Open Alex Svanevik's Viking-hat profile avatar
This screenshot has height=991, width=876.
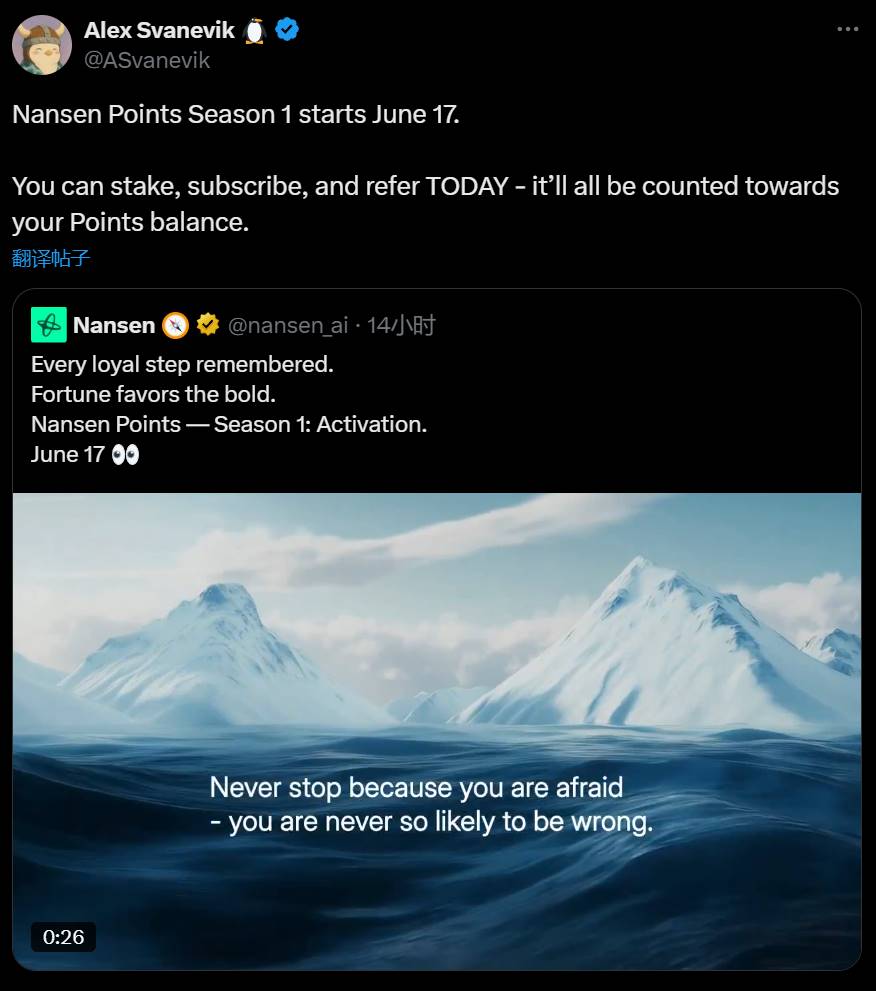(x=42, y=45)
